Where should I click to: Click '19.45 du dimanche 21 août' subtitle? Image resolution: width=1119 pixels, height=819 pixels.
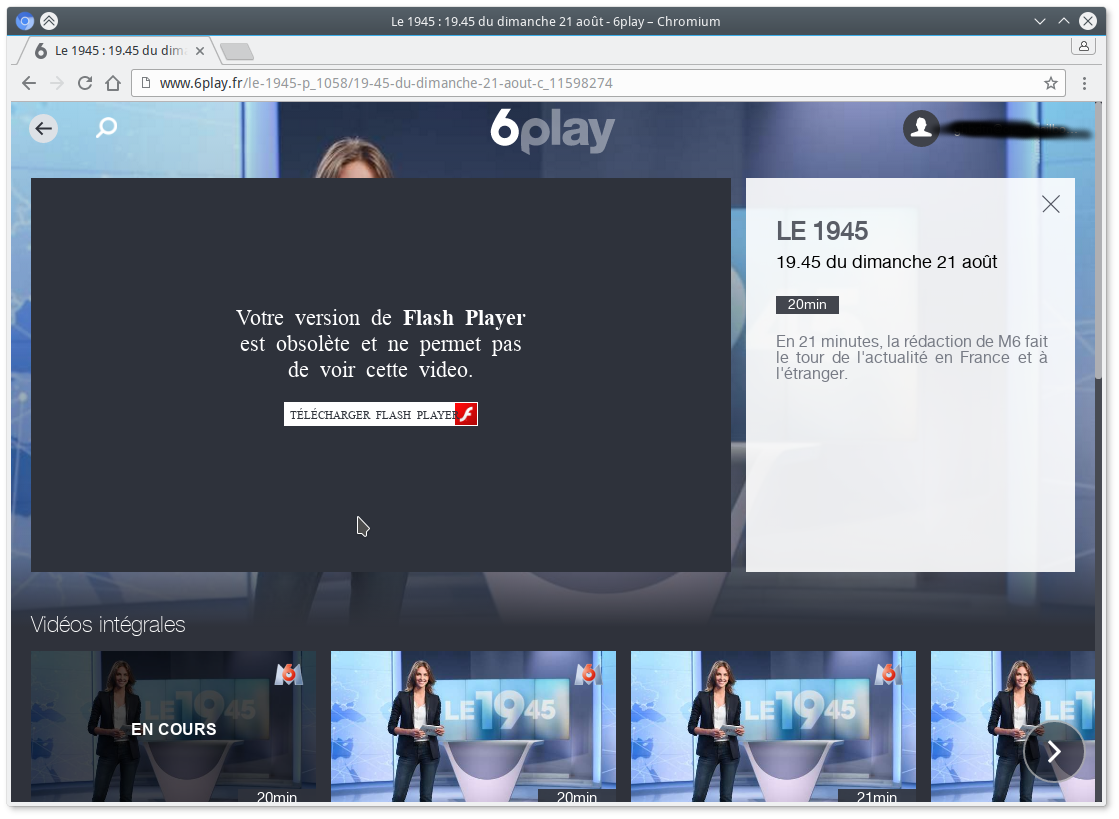coord(886,262)
